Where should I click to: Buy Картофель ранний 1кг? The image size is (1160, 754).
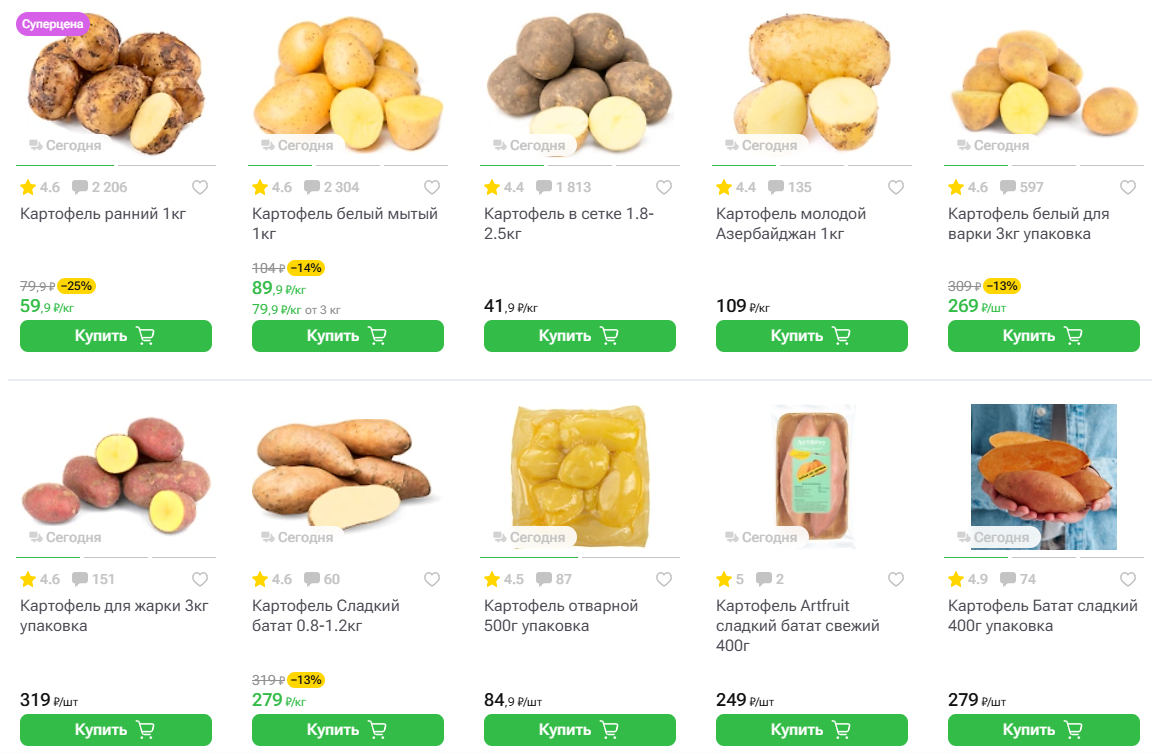[116, 336]
